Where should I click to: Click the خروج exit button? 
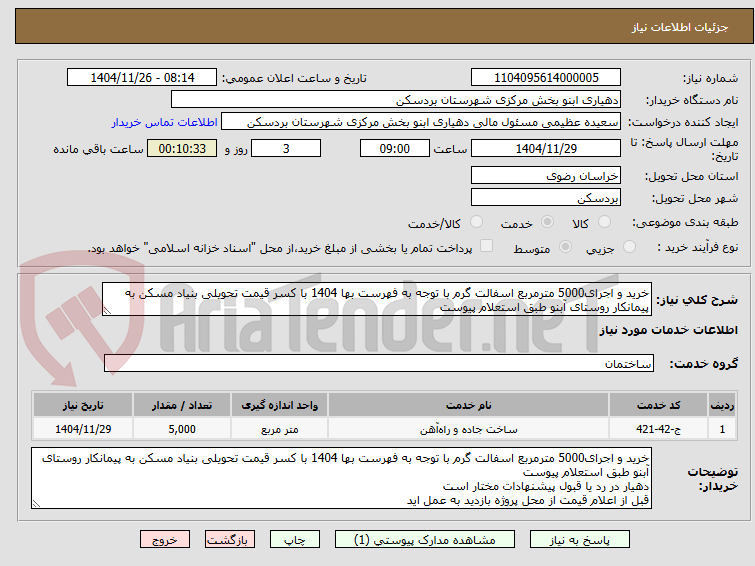coord(165,540)
